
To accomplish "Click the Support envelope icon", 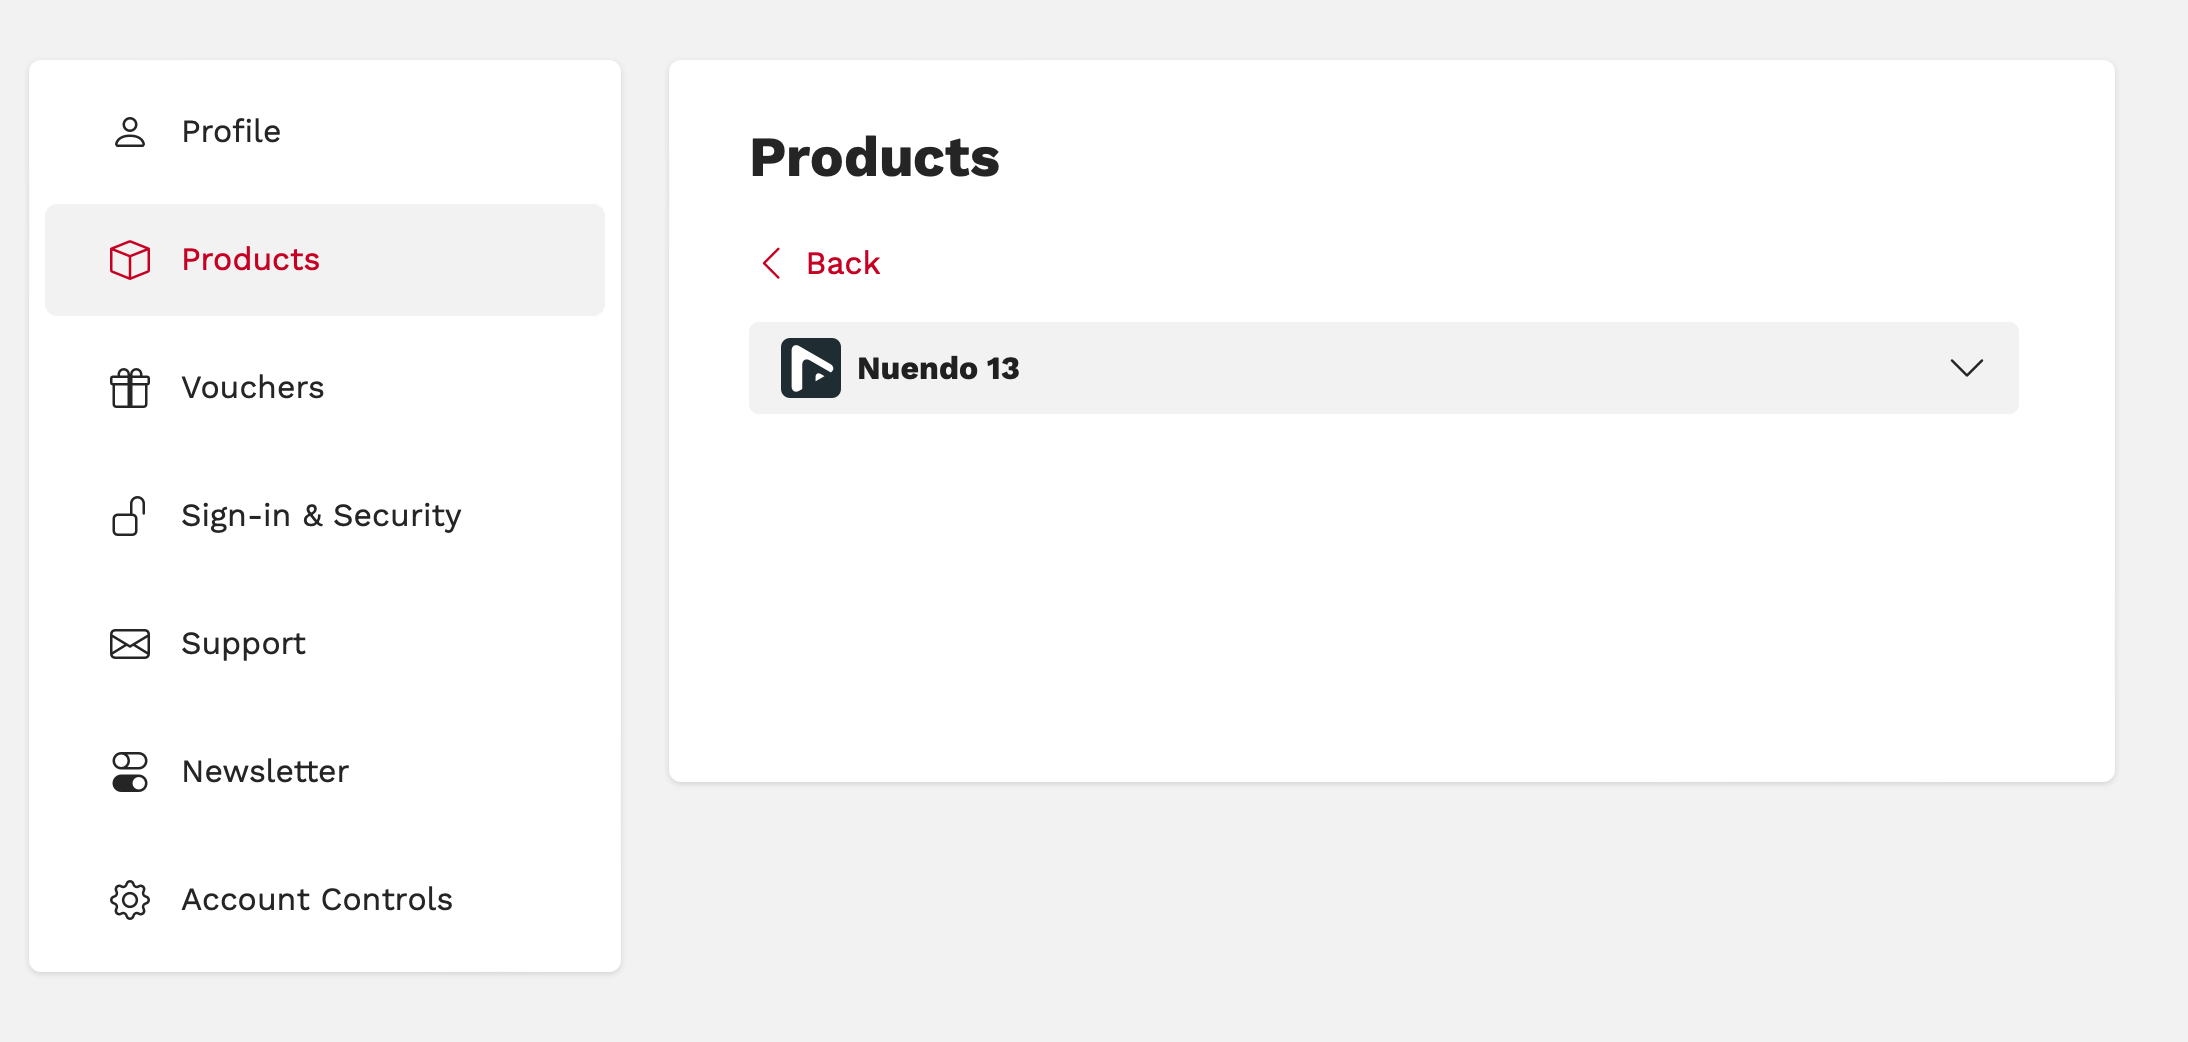I will click(130, 644).
